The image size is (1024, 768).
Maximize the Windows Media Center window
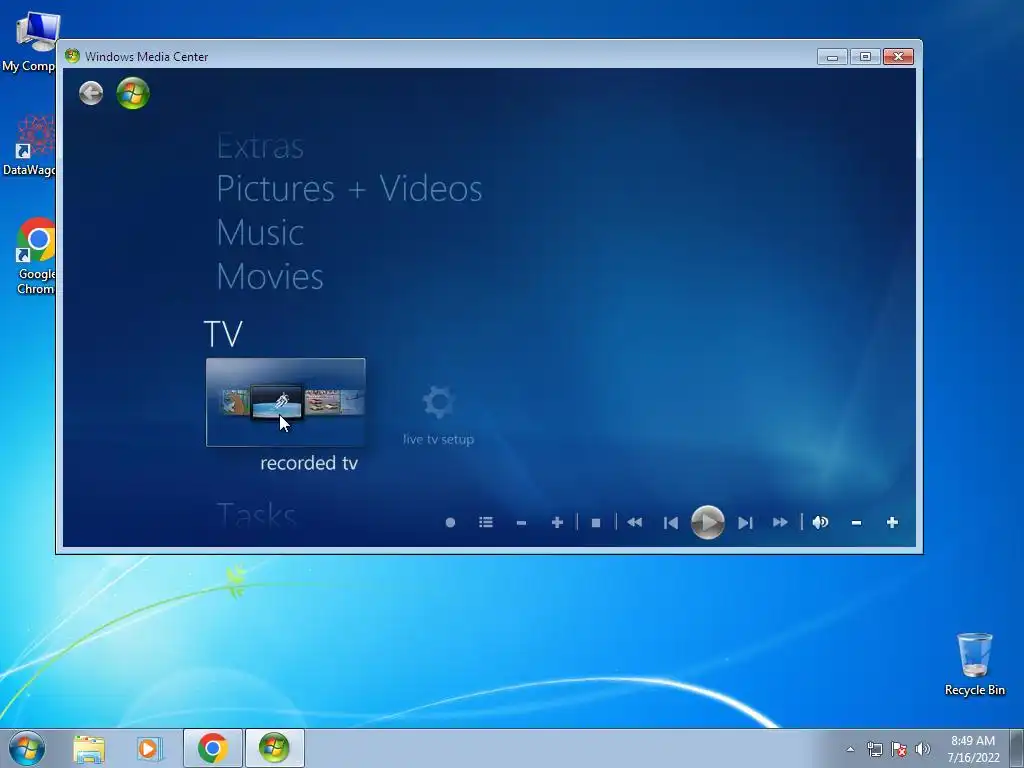865,57
